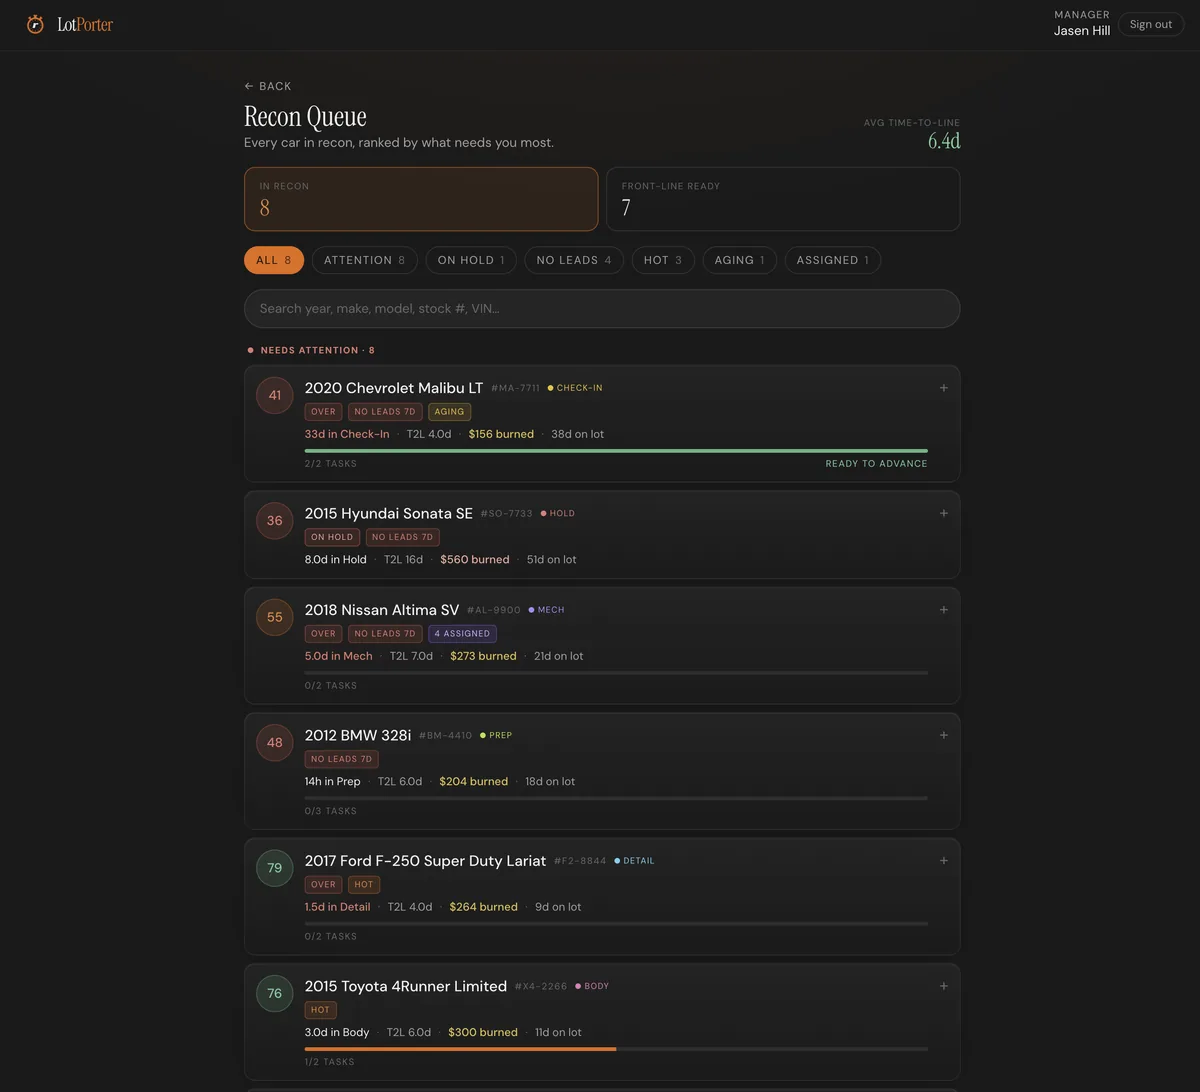The width and height of the screenshot is (1200, 1092).
Task: Click the Aging tag on Malibu
Action: (449, 411)
